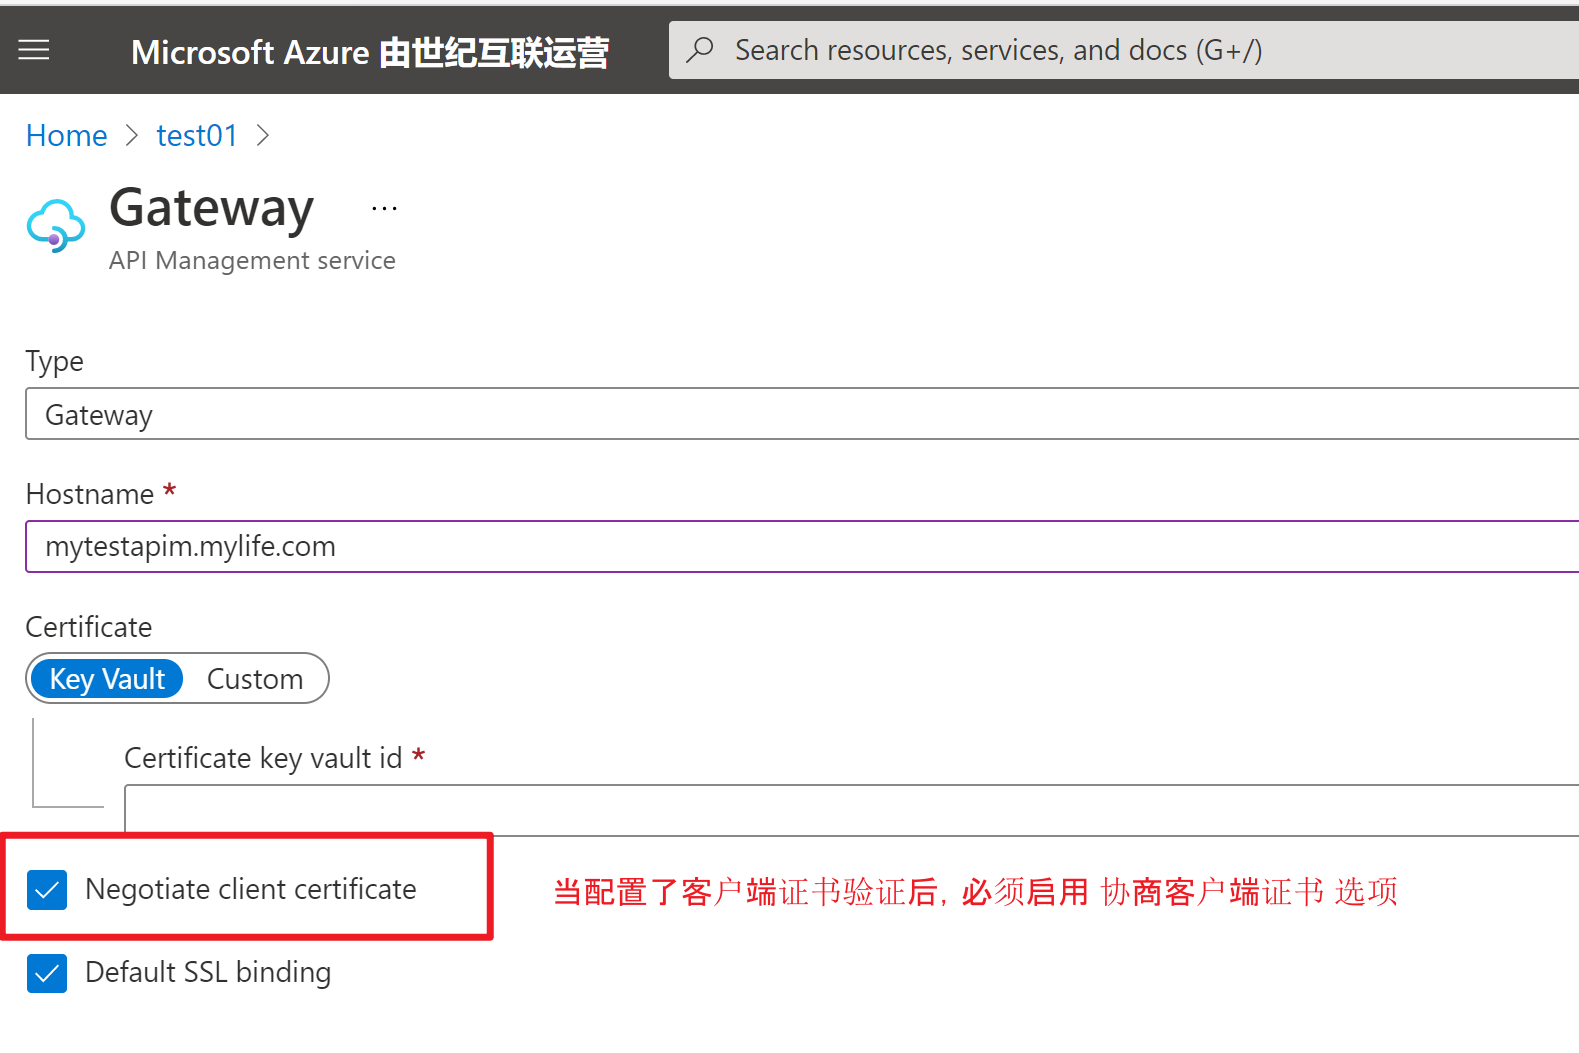Click the chevron after test01 breadcrumb

point(263,136)
